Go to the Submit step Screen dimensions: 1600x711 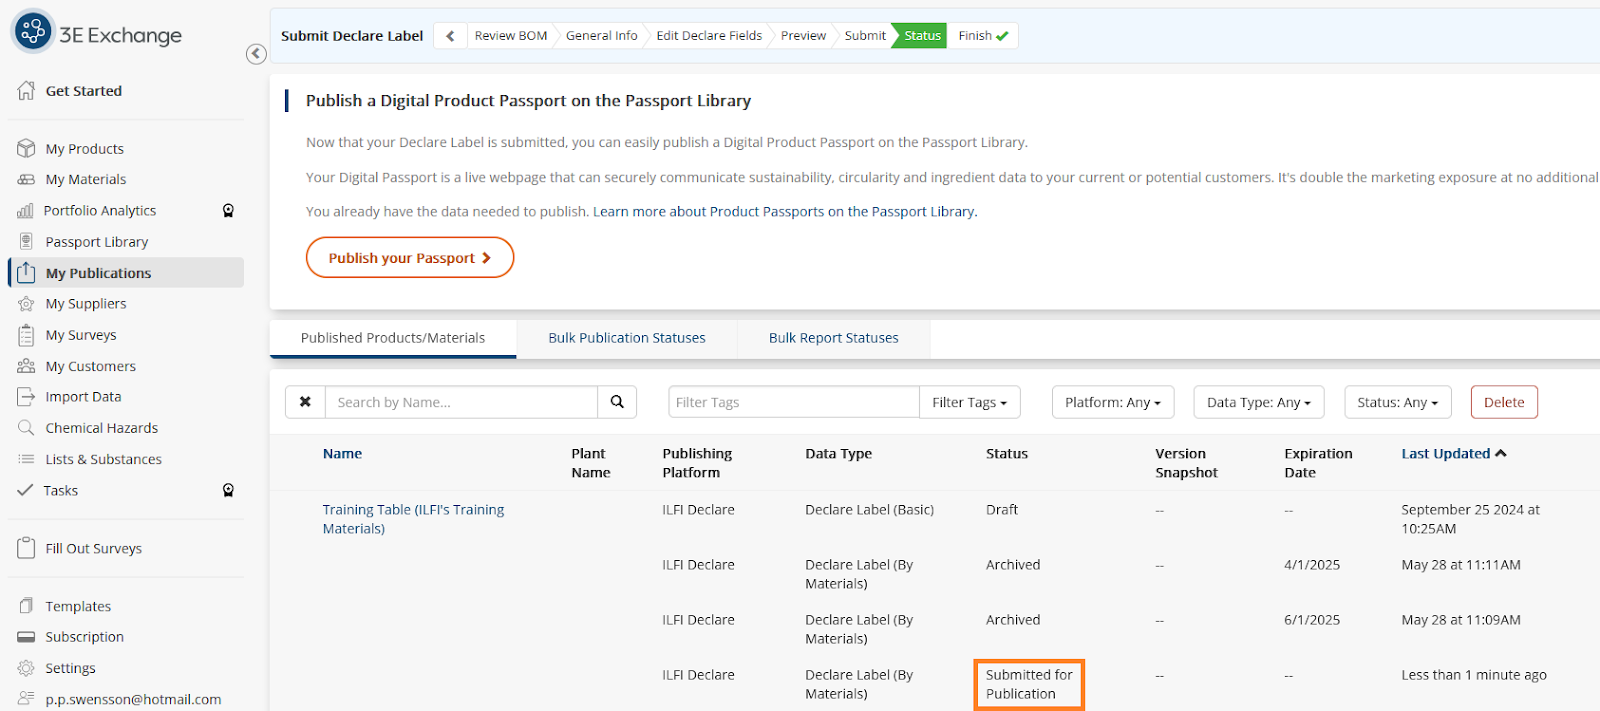coord(865,36)
